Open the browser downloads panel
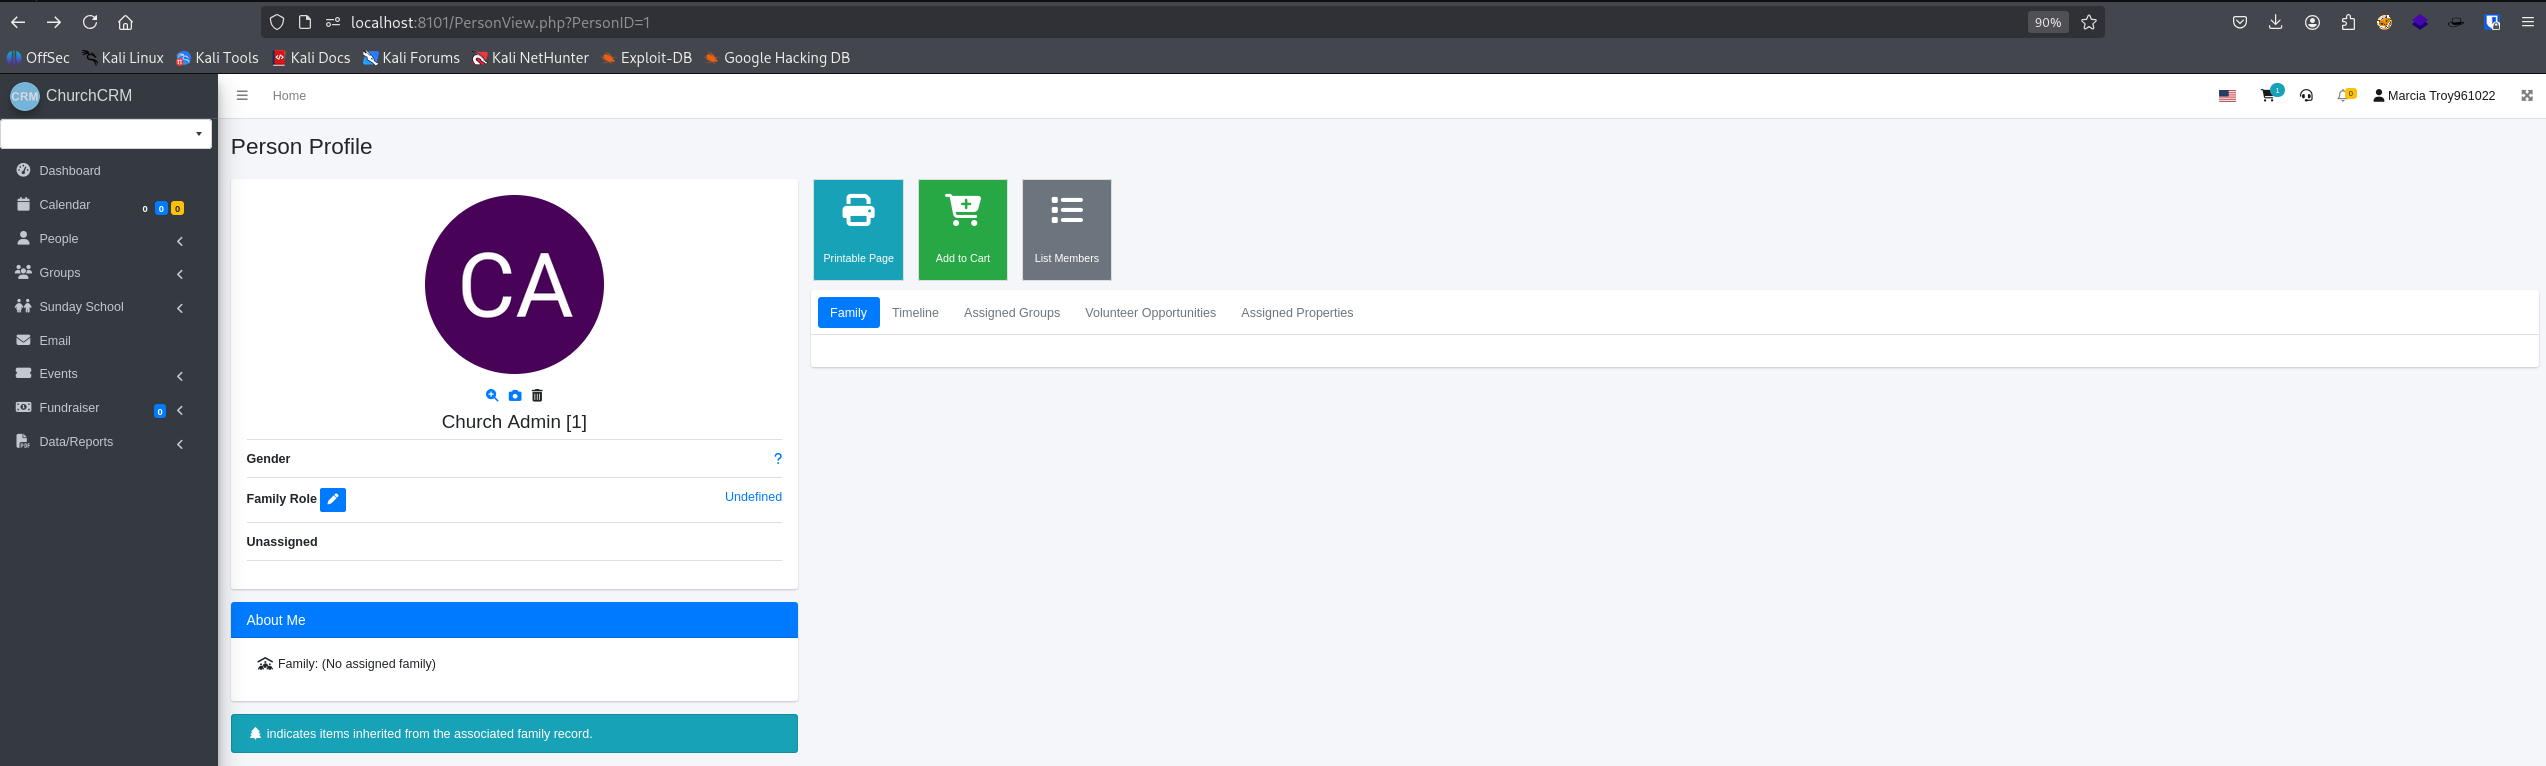 click(x=2276, y=22)
